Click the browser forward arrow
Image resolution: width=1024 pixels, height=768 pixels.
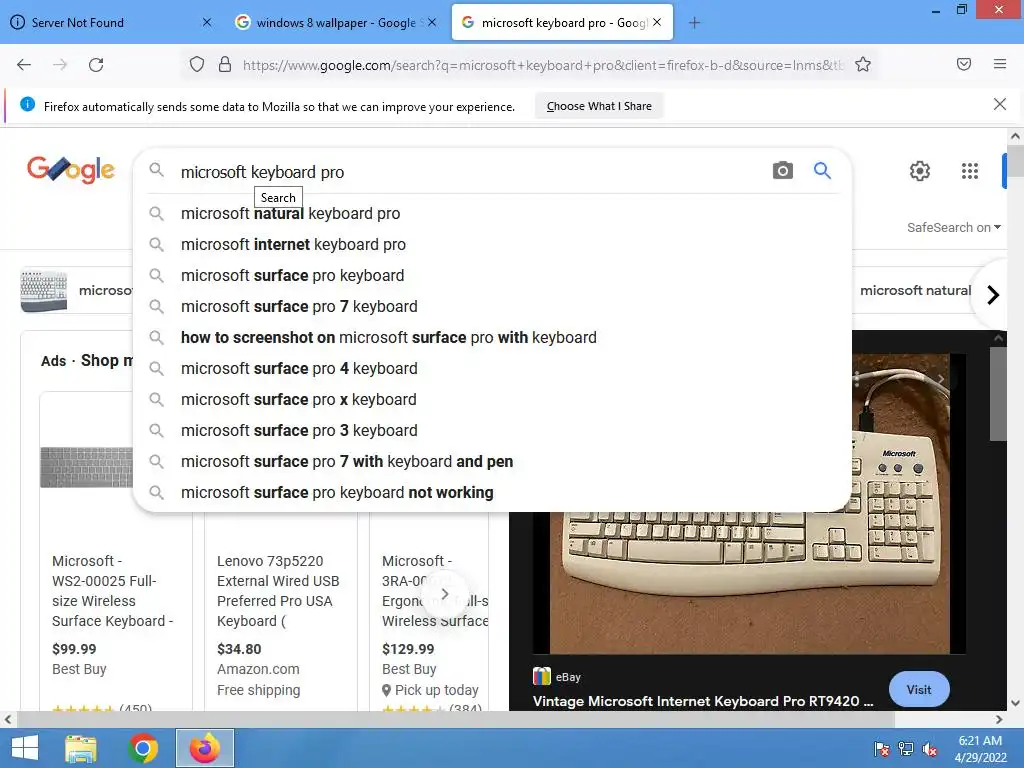point(60,65)
